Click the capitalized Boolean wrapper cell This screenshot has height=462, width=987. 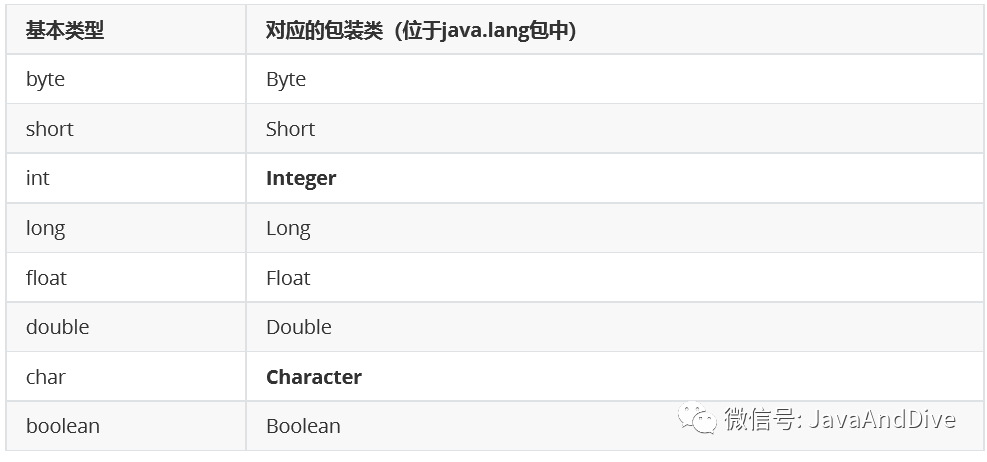[614, 426]
